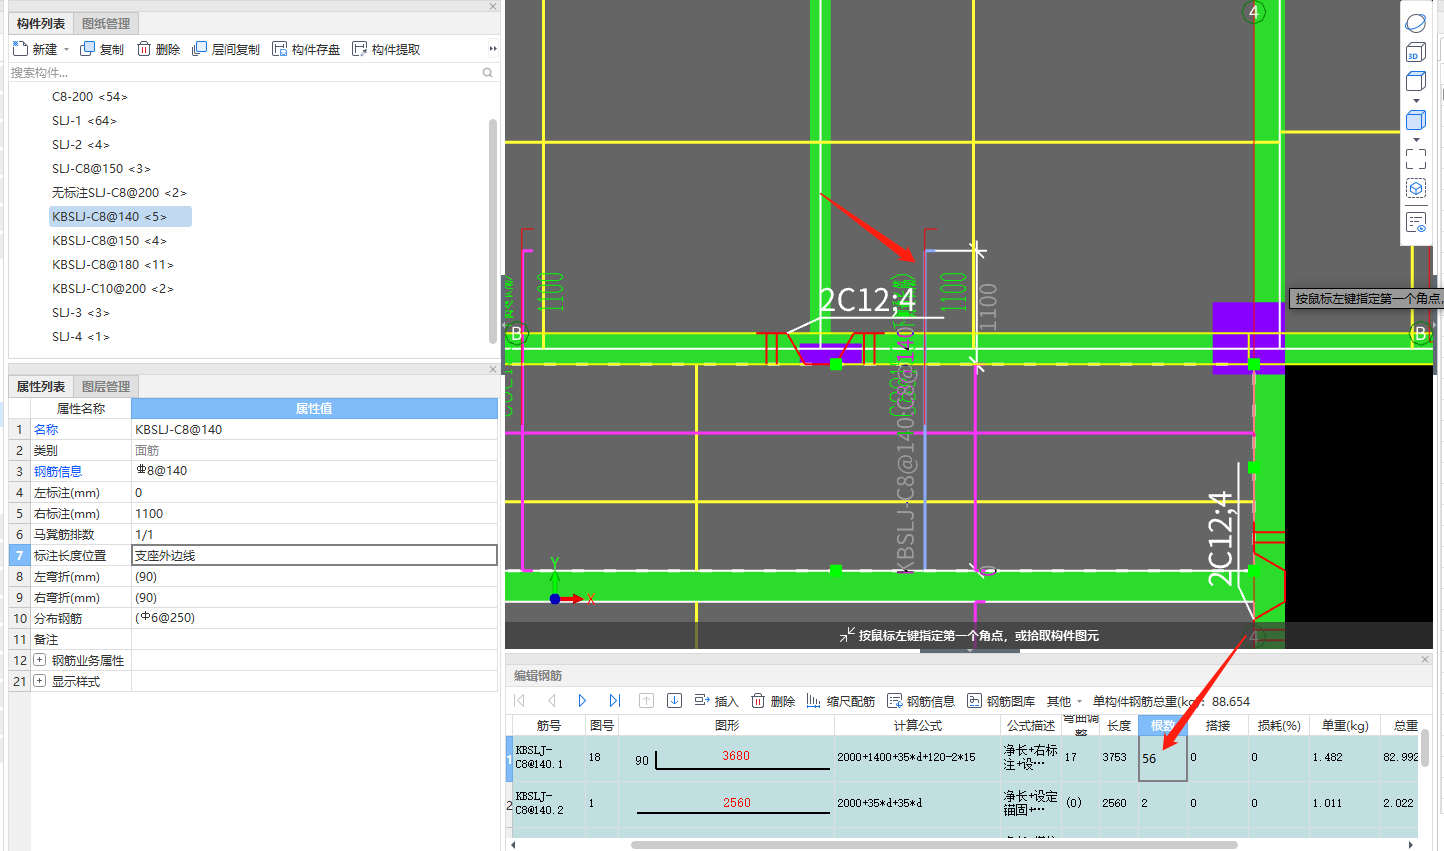Viewport: 1444px width, 851px height.
Task: Open dropdown under shaded cube icon
Action: 1416,139
